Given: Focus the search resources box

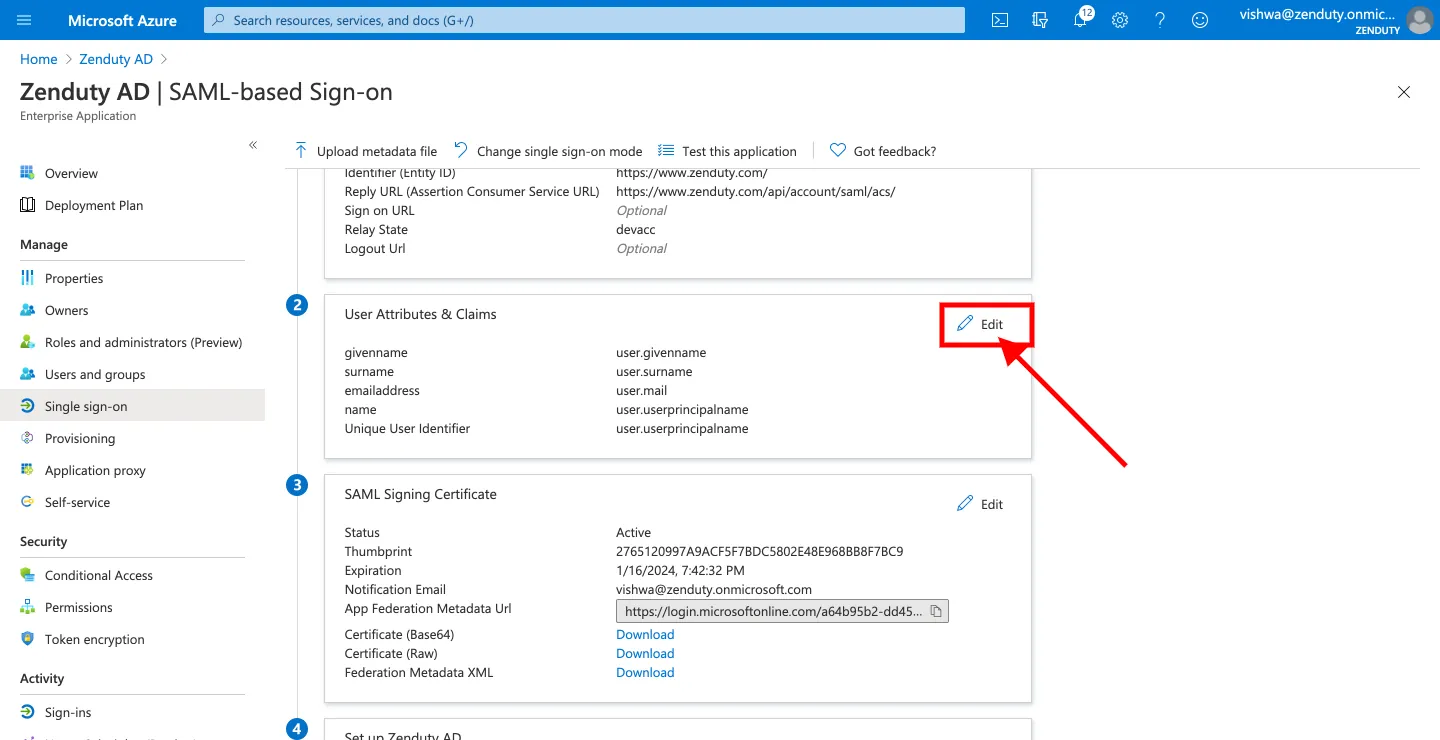Looking at the screenshot, I should [x=584, y=20].
